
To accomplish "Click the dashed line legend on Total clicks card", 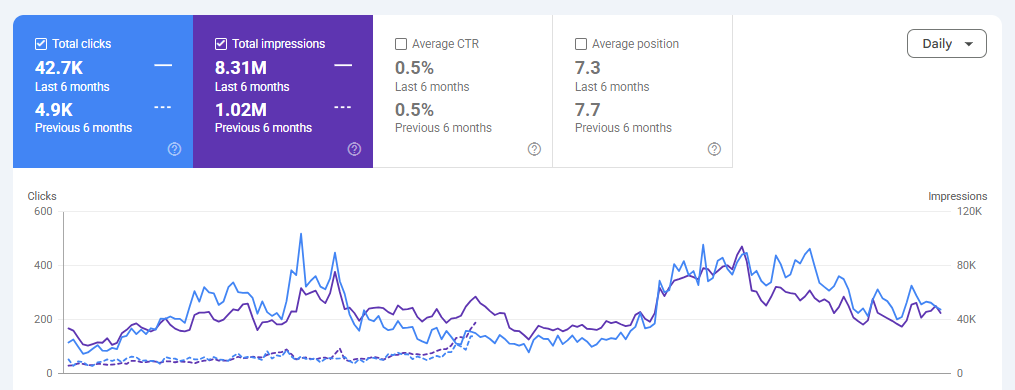I will coord(163,107).
